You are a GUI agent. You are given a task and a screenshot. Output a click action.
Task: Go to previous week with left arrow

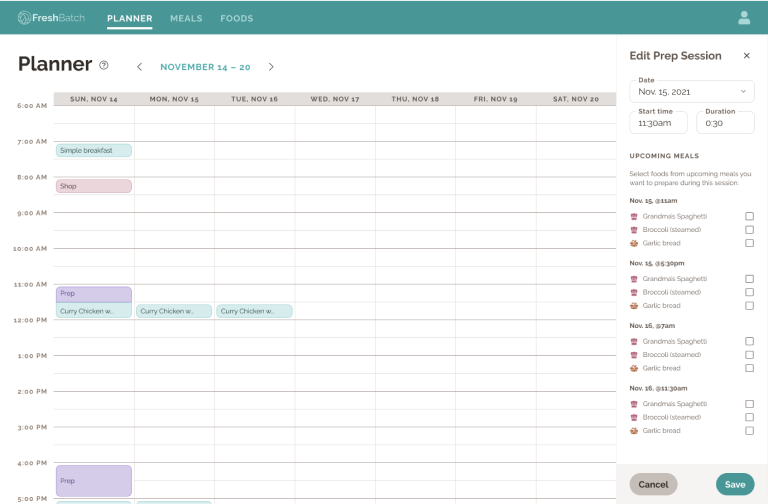click(x=139, y=67)
